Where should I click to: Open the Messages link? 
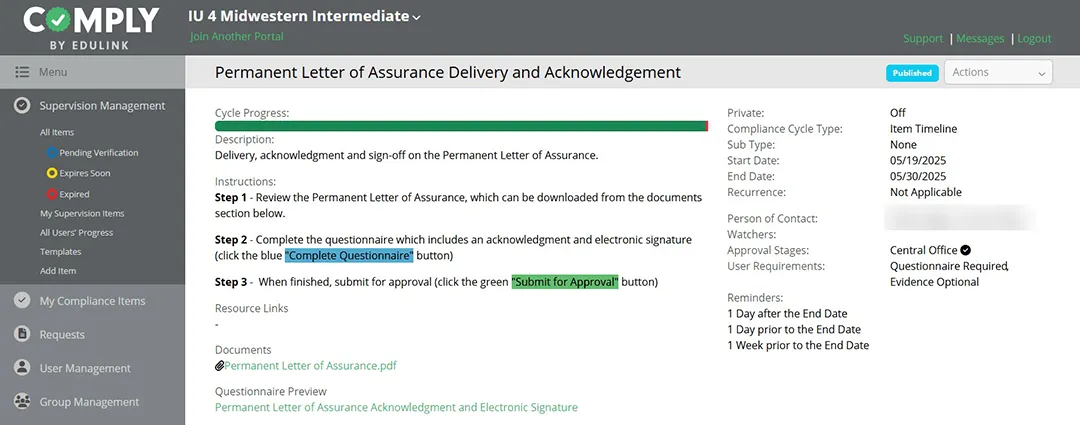(x=980, y=39)
